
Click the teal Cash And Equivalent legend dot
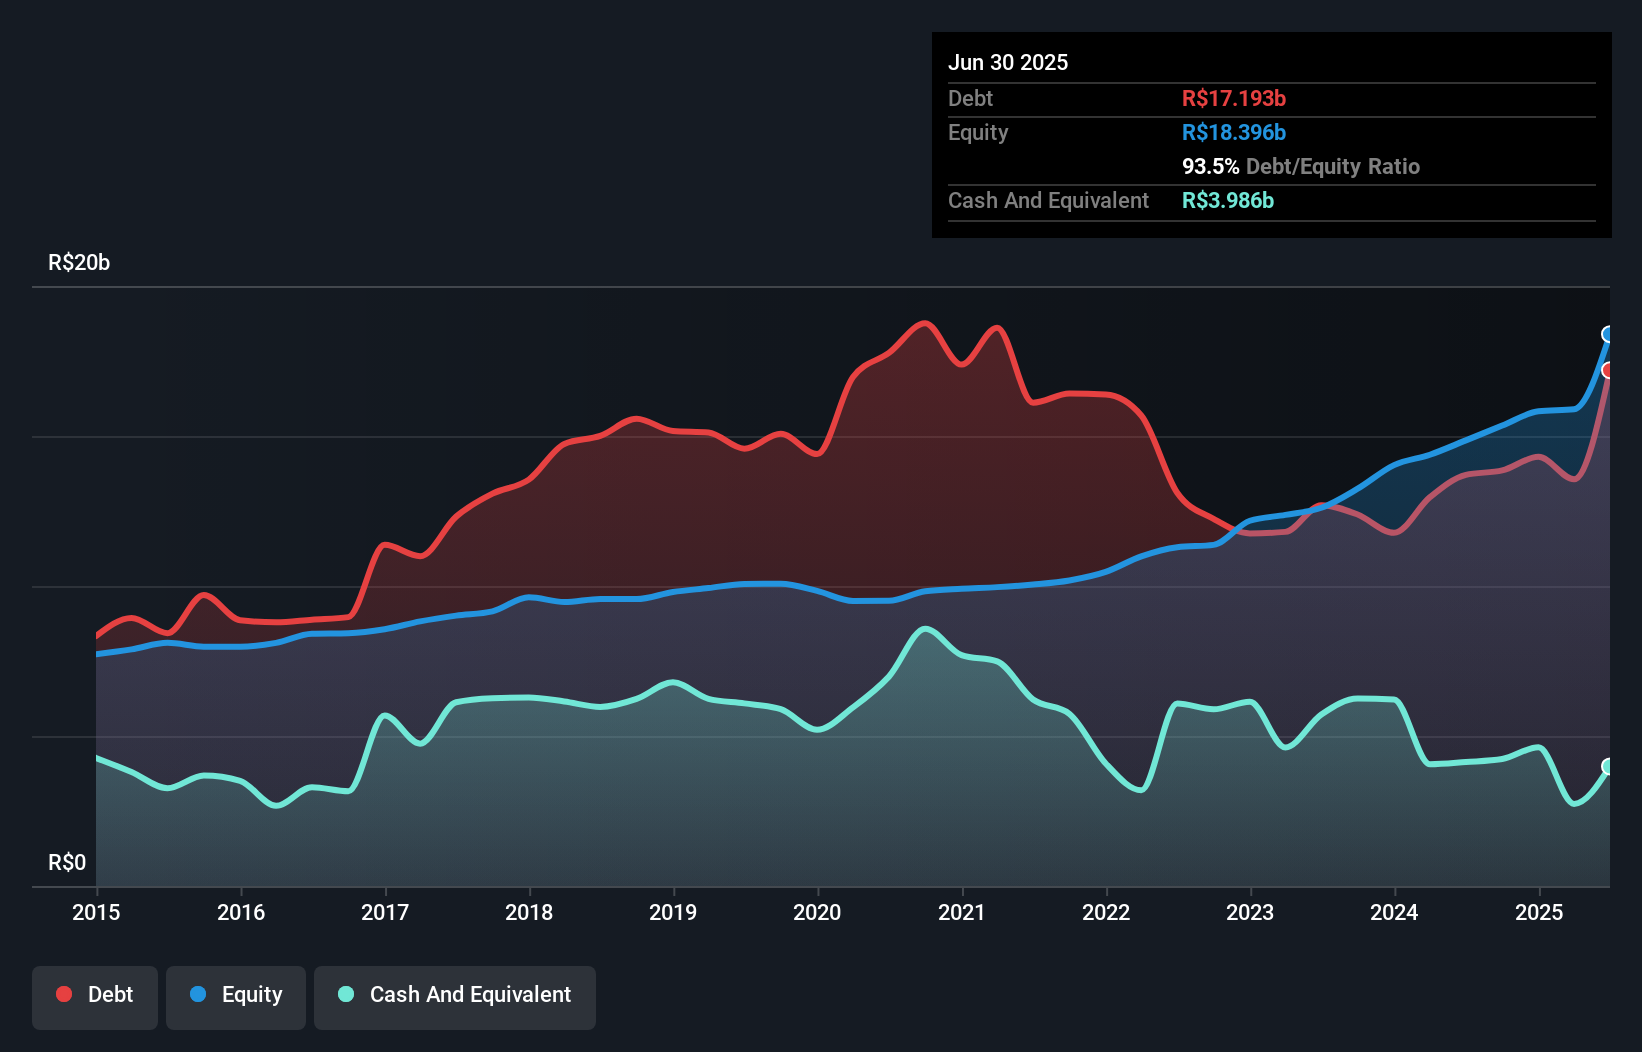[x=345, y=994]
